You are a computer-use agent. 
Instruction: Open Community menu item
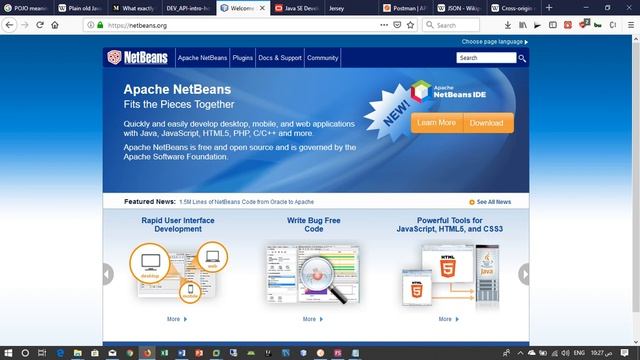(x=322, y=58)
